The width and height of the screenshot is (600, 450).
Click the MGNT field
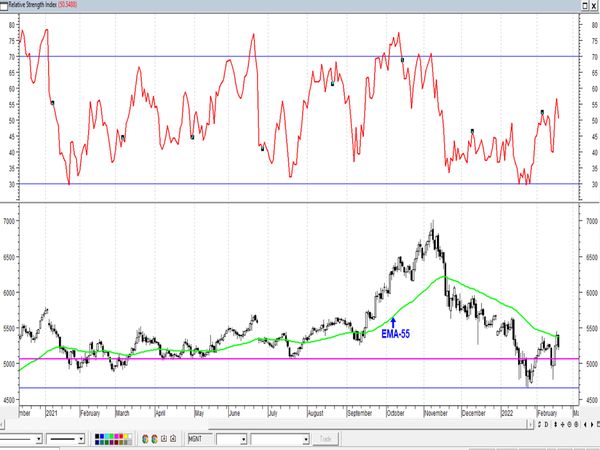(x=194, y=439)
